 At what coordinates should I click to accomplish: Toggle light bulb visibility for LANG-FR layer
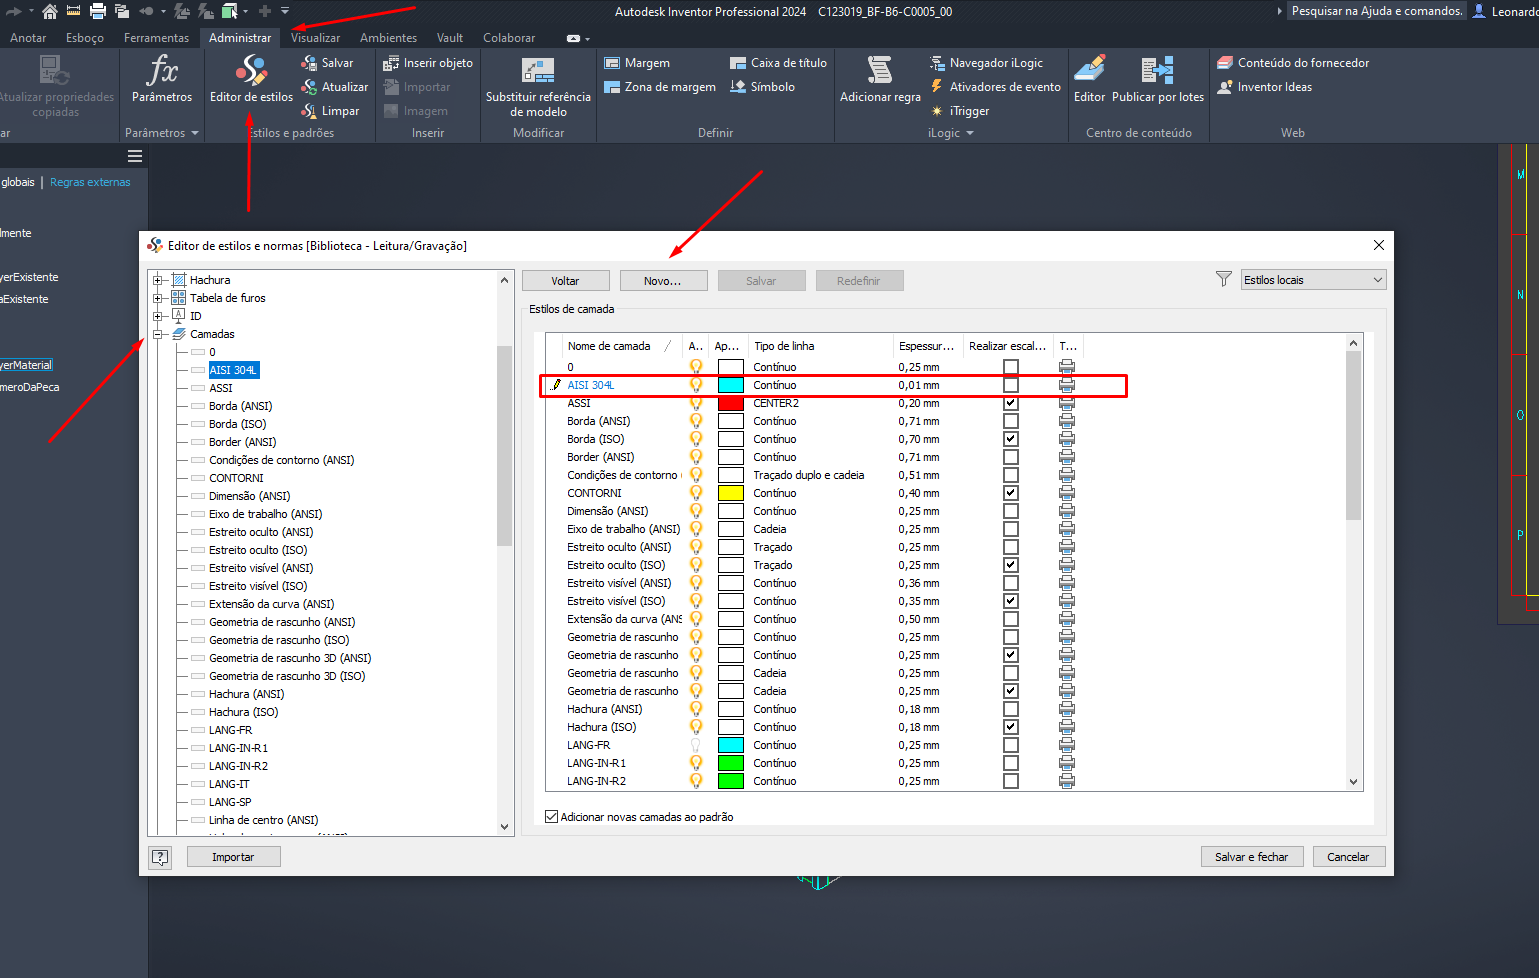point(696,745)
